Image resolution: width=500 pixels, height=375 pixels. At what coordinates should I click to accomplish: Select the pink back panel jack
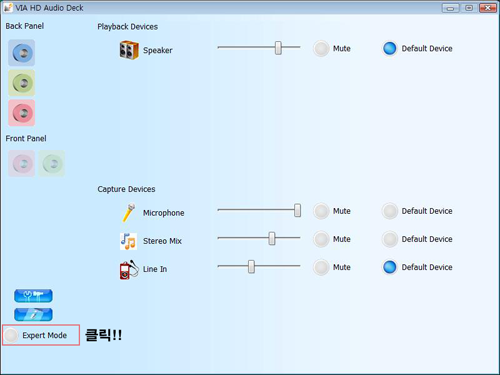(22, 113)
